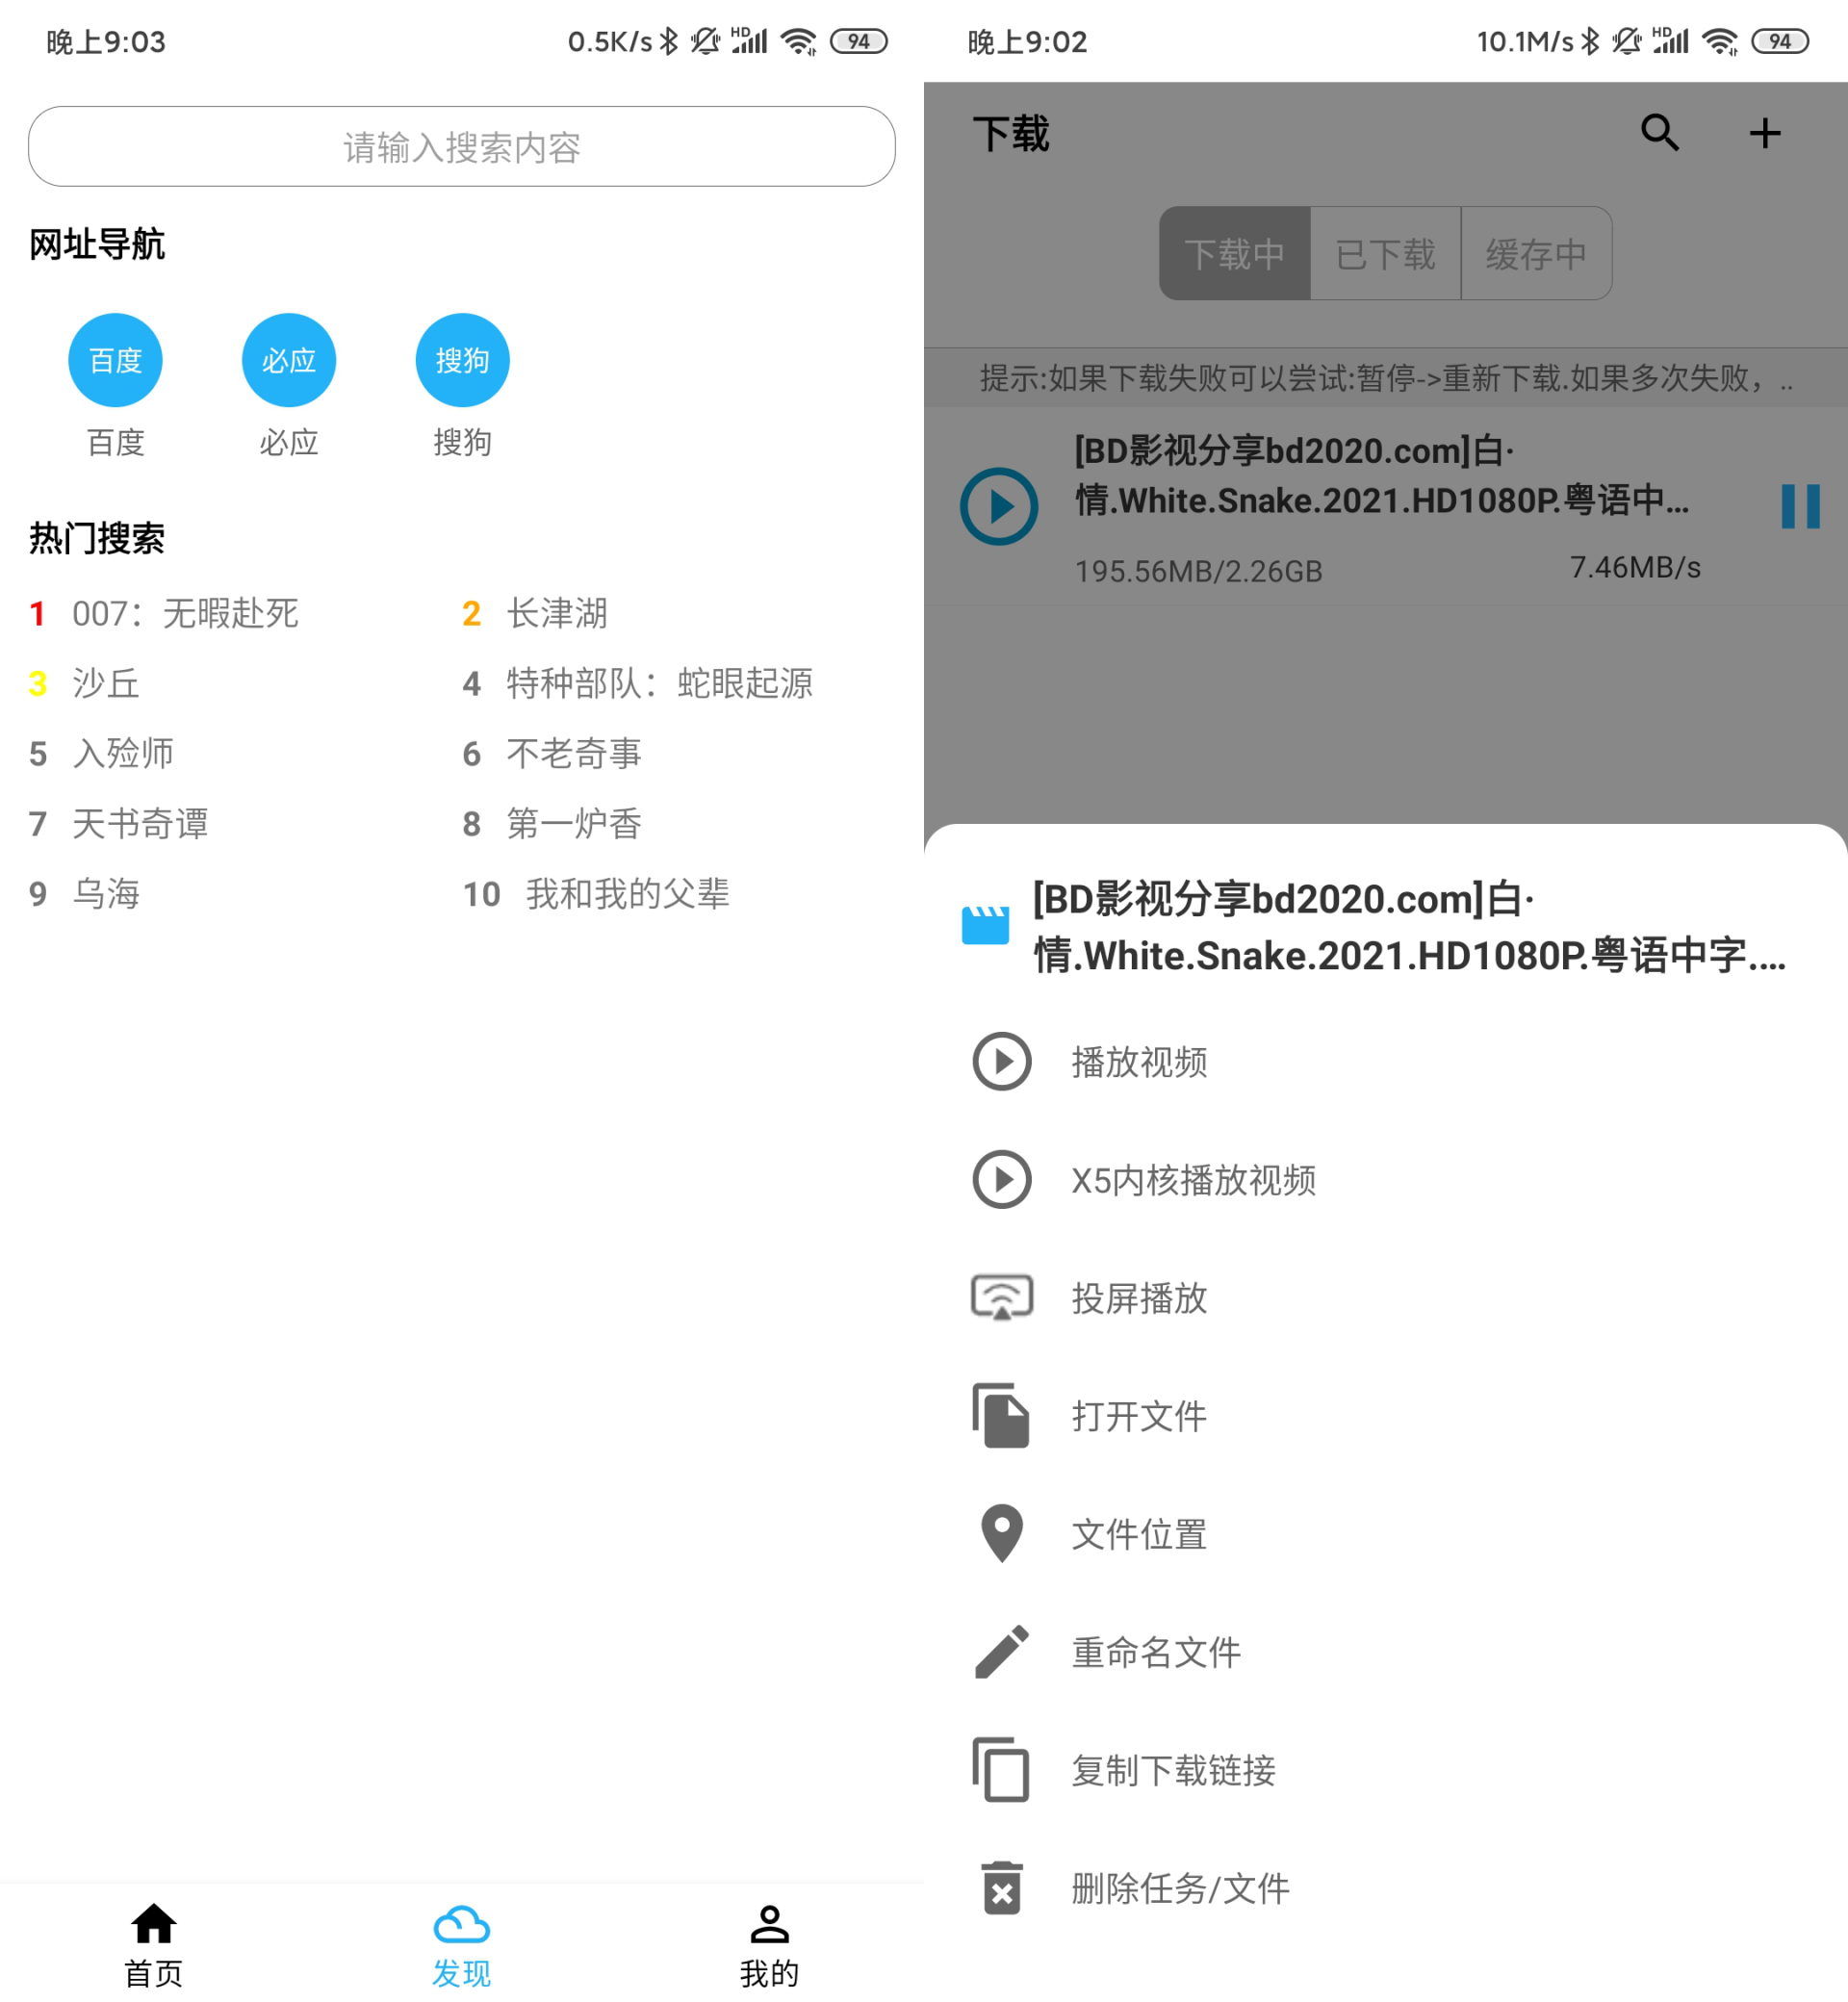
Task: Click the plus icon to add download
Action: click(1764, 133)
